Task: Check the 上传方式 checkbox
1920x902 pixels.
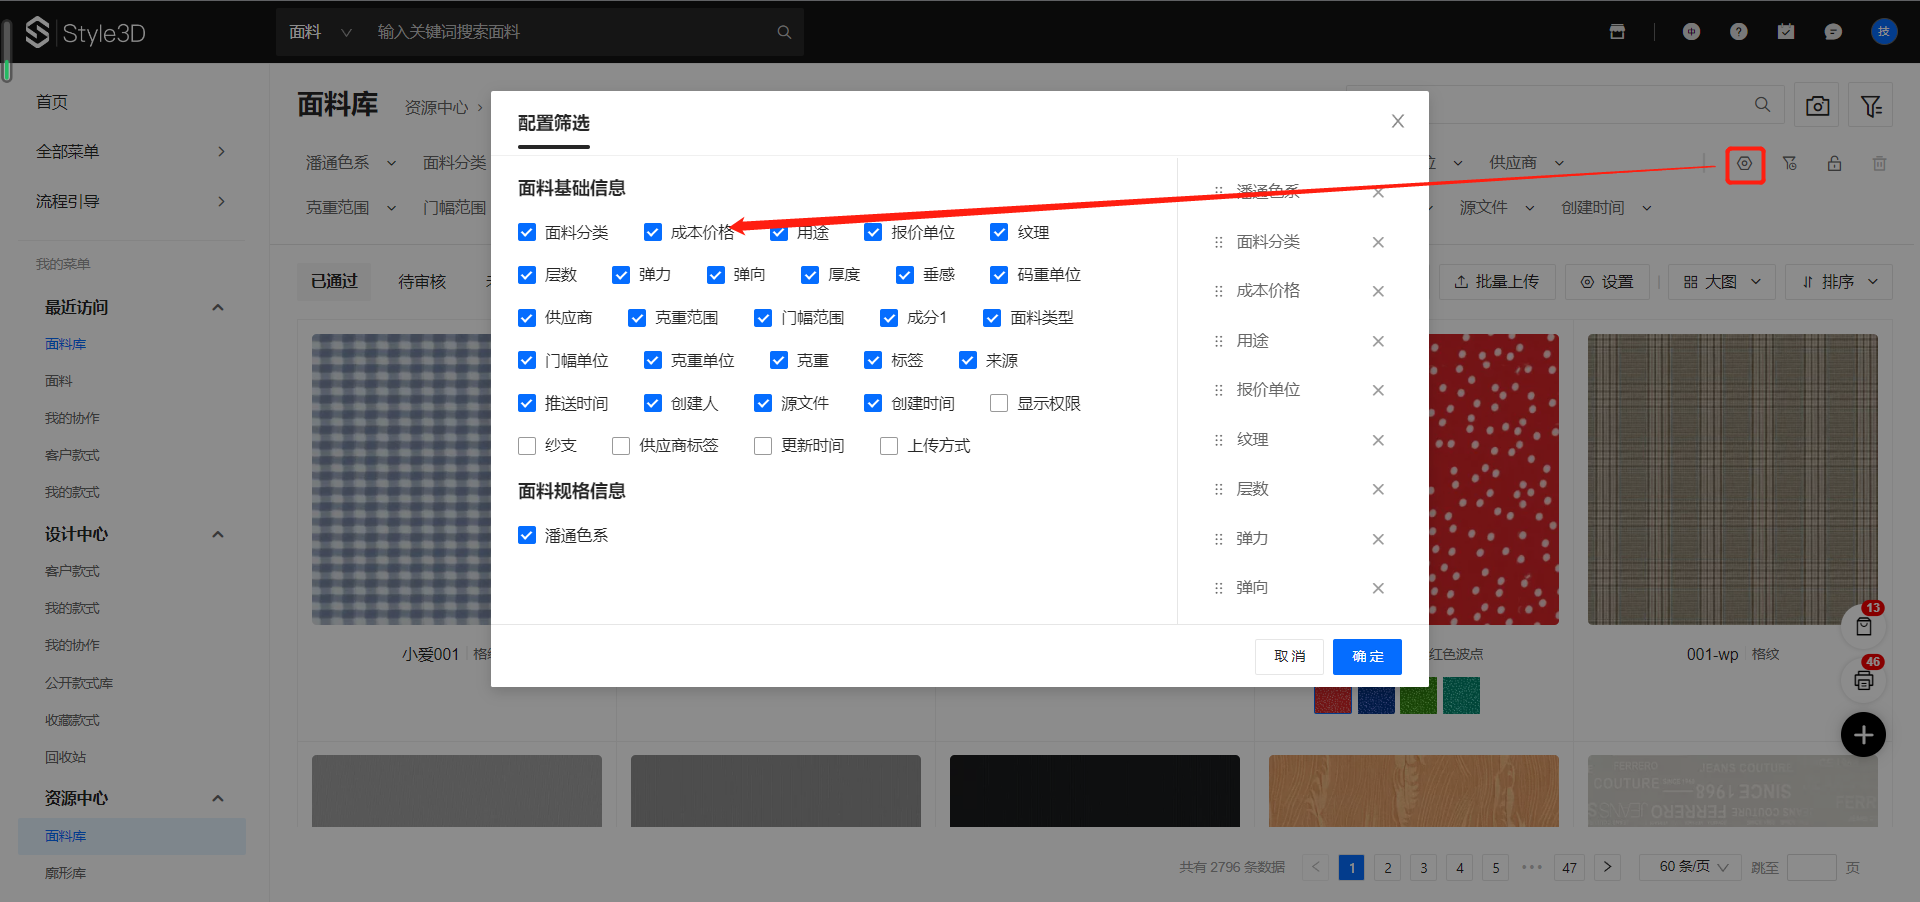Action: [889, 446]
